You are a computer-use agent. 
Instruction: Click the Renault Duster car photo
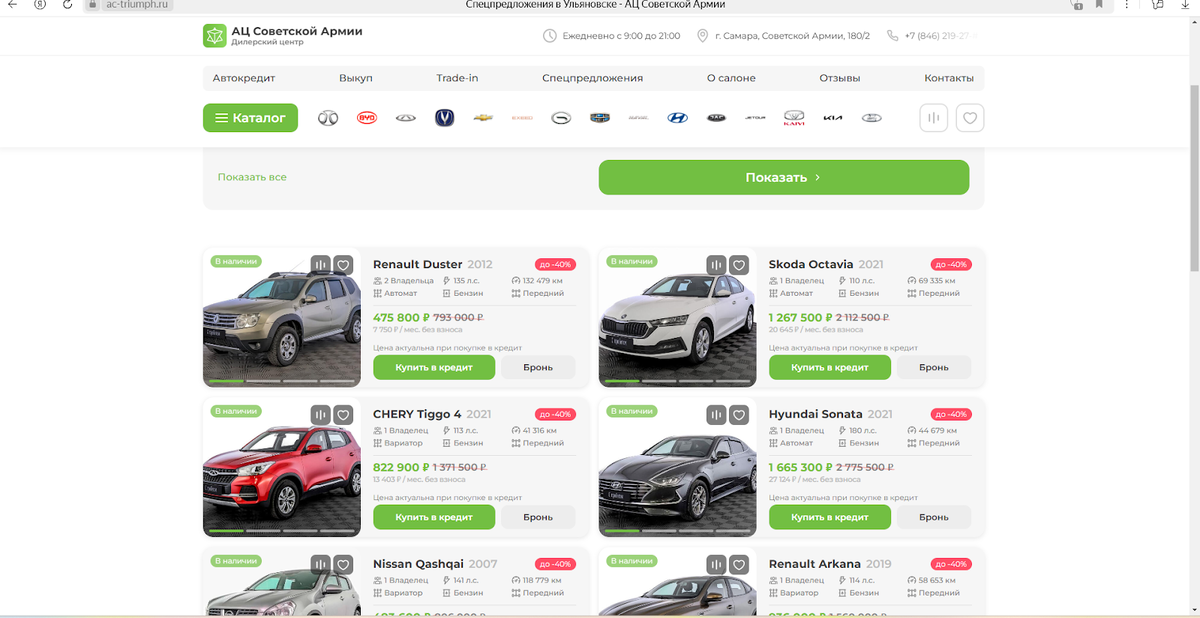[x=281, y=318]
